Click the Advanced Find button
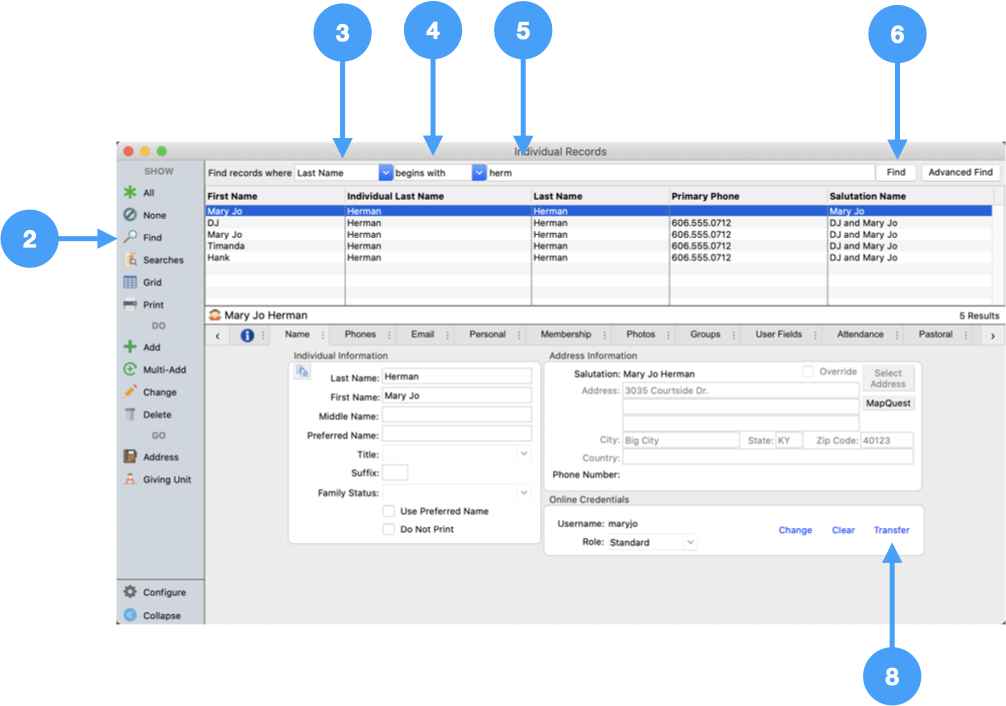This screenshot has height=706, width=1006. 959,173
